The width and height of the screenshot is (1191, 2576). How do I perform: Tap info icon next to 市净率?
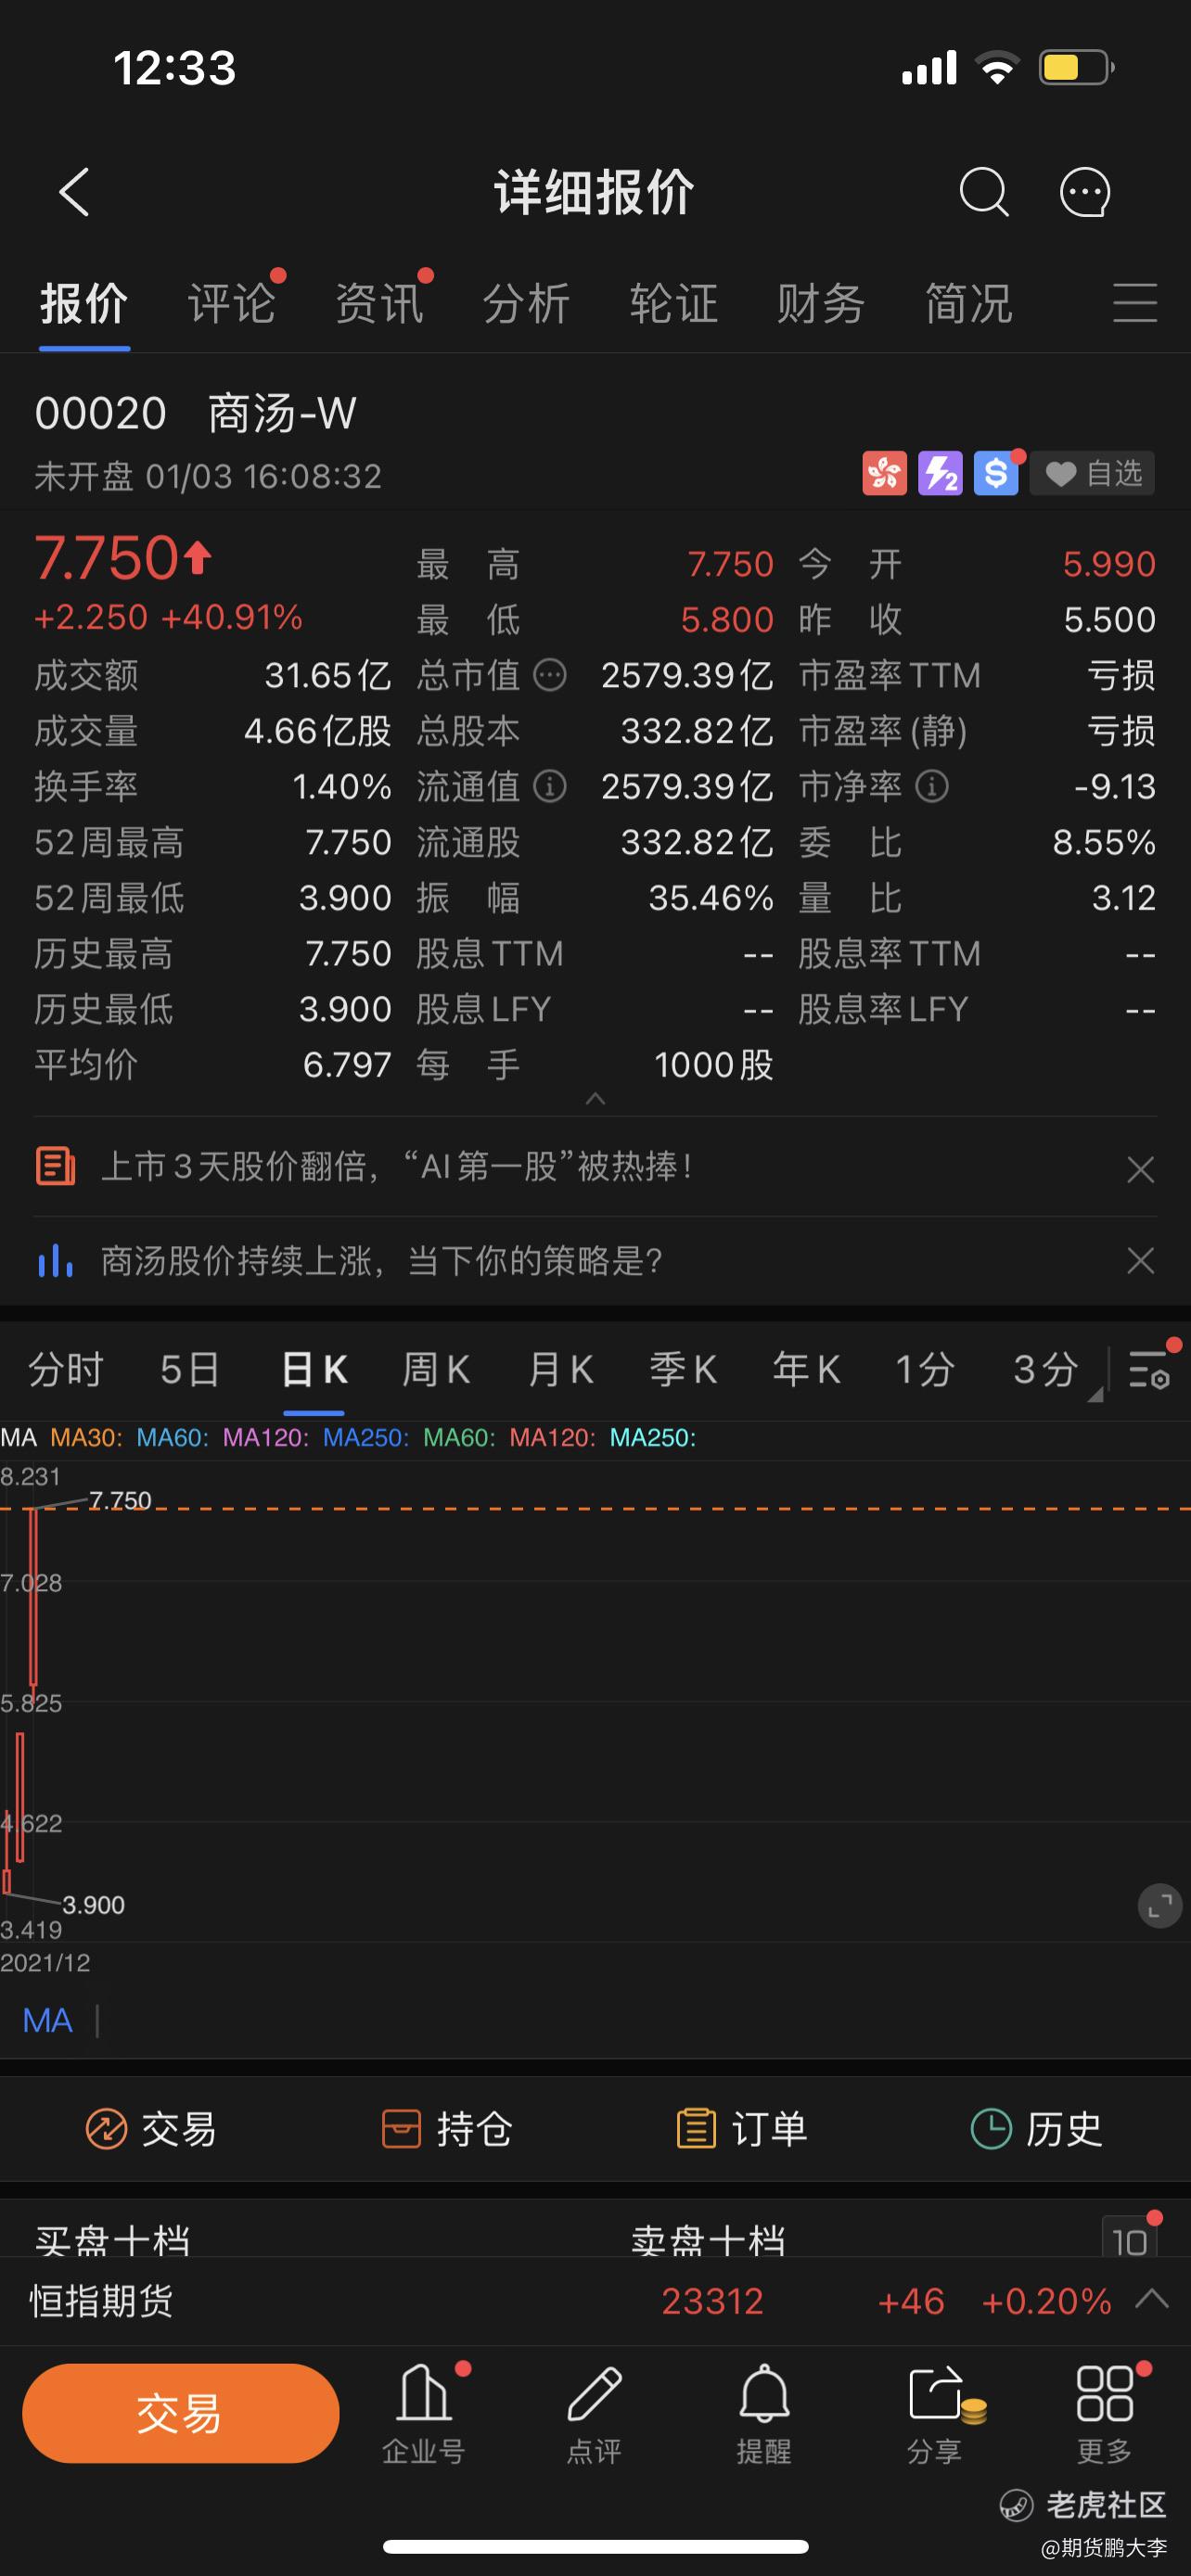(x=932, y=786)
